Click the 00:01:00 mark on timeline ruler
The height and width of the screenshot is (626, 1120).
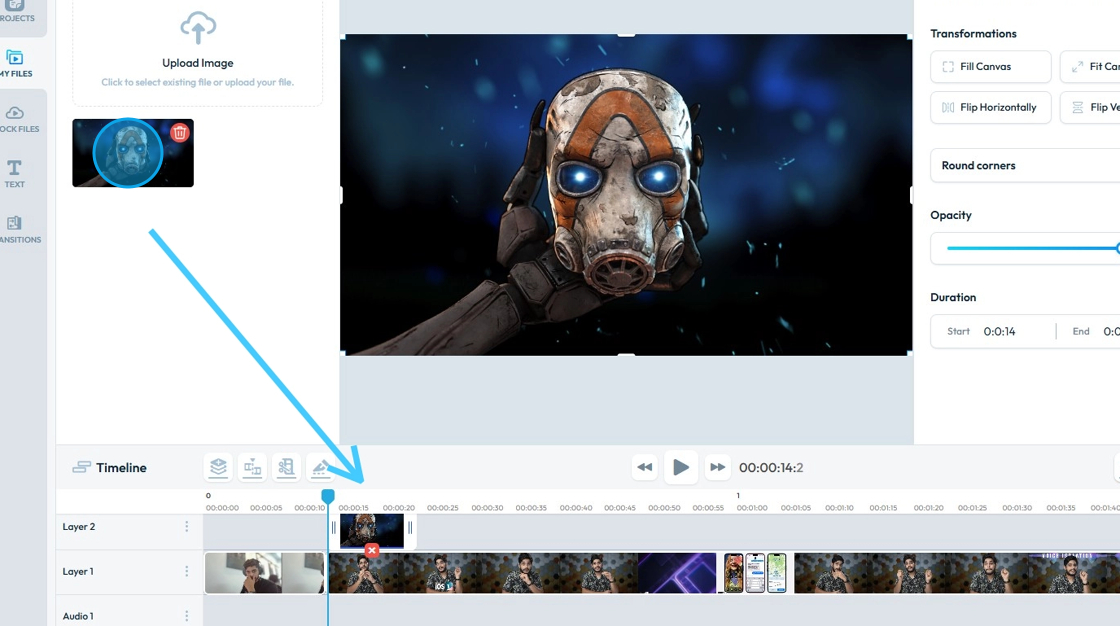click(x=752, y=507)
